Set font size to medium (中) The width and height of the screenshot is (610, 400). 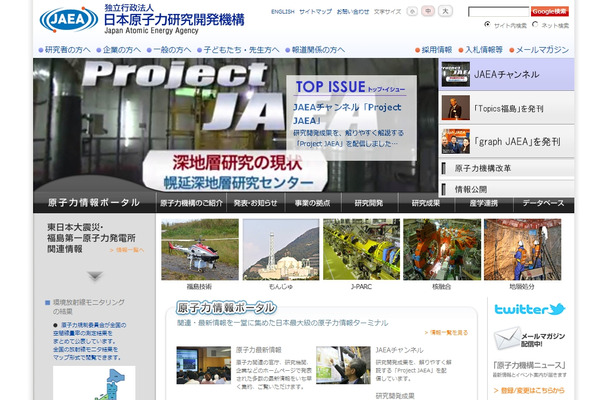428,11
